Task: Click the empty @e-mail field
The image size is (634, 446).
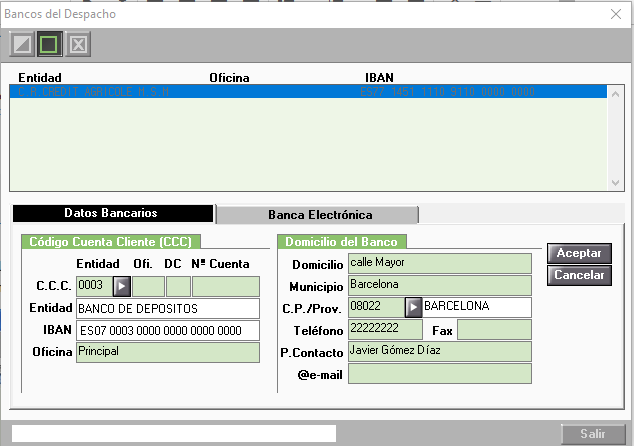Action: pyautogui.click(x=440, y=373)
